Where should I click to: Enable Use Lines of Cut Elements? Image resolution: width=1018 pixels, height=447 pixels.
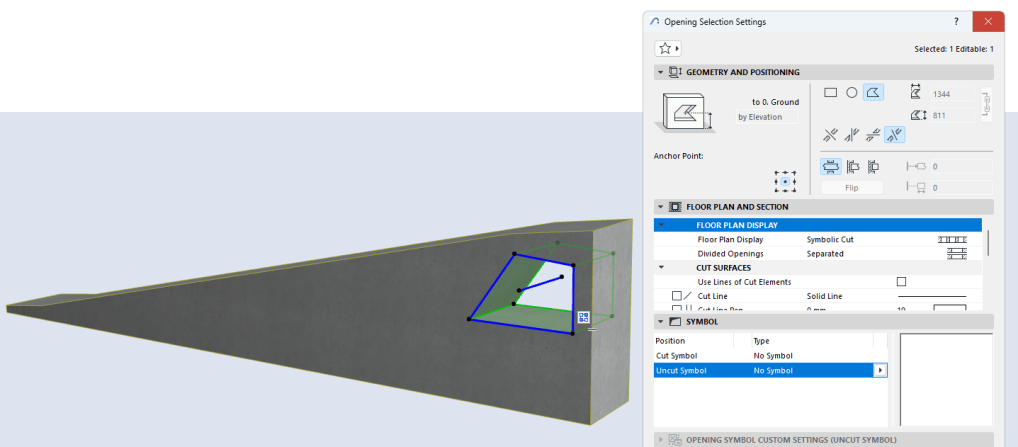[x=901, y=282]
